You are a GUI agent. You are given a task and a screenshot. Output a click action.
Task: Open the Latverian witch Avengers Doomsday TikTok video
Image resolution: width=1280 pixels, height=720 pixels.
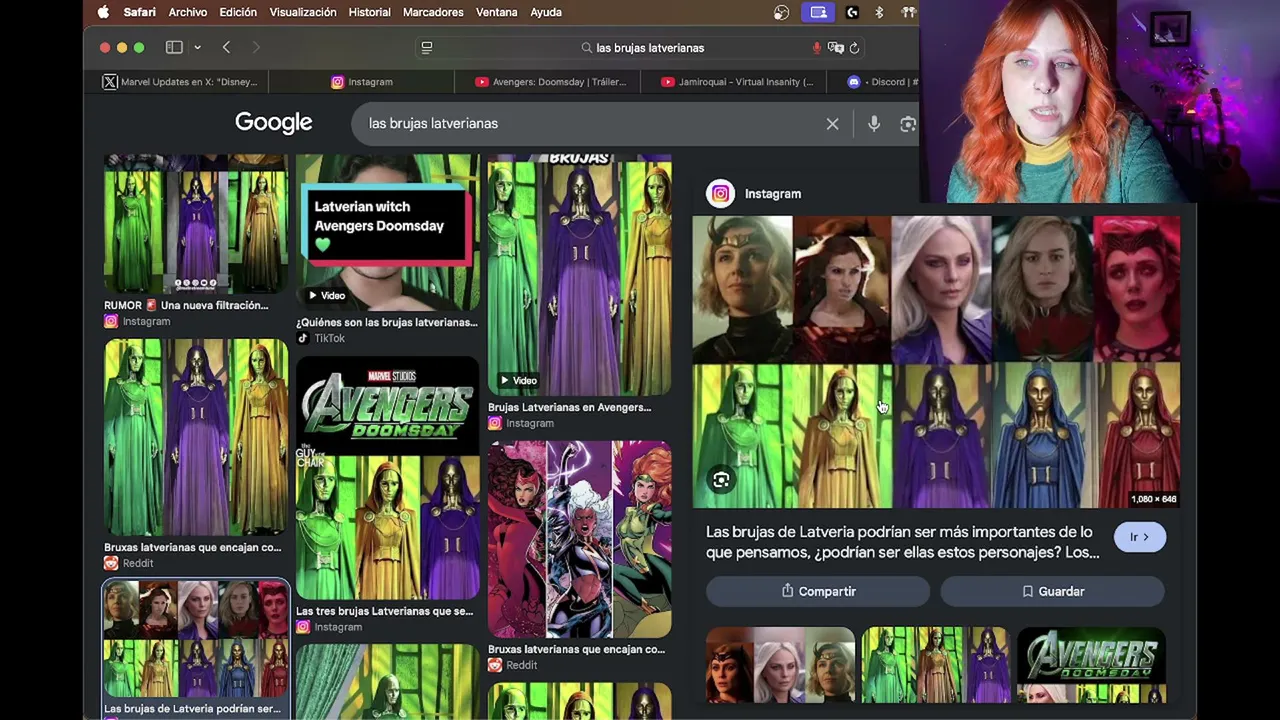coord(387,231)
